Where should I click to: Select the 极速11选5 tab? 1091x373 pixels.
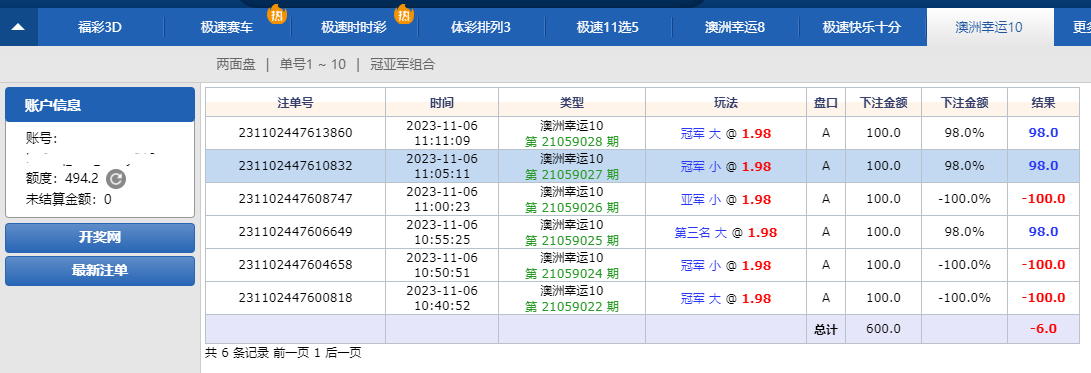608,27
